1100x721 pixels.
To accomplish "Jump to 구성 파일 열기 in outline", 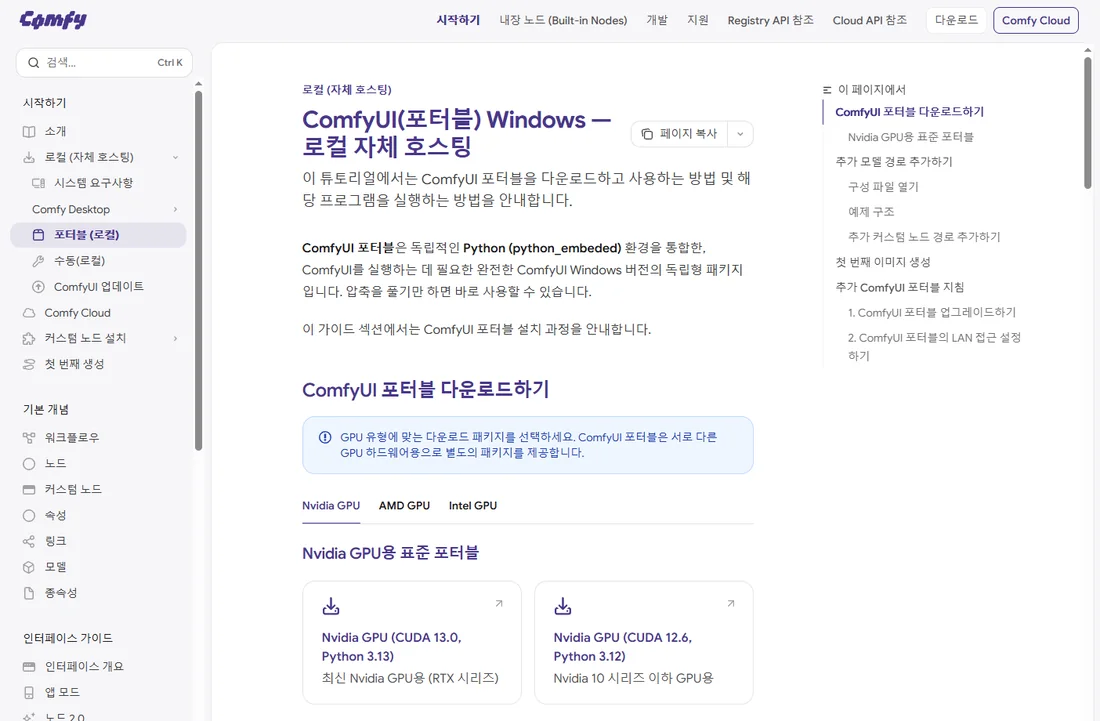I will click(x=883, y=187).
